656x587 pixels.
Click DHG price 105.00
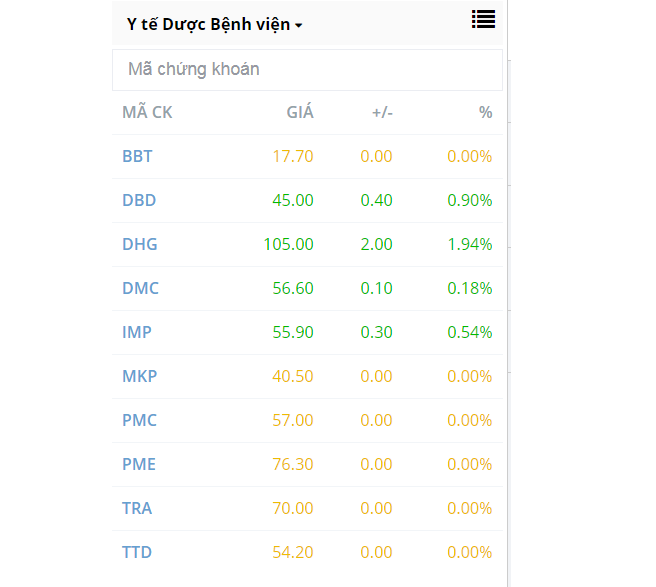(x=288, y=244)
